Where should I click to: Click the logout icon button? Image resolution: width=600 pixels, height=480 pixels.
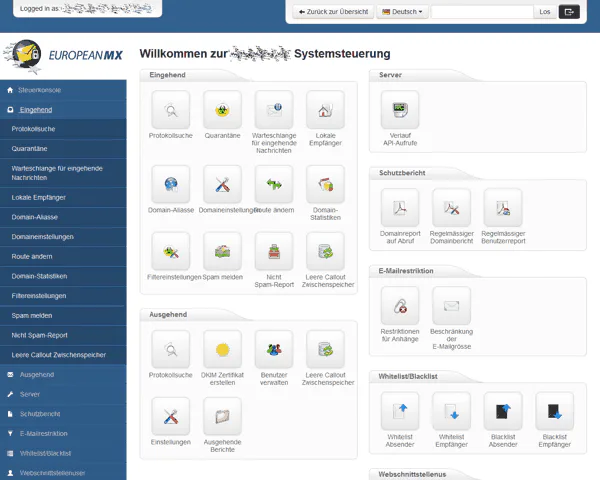pos(569,12)
